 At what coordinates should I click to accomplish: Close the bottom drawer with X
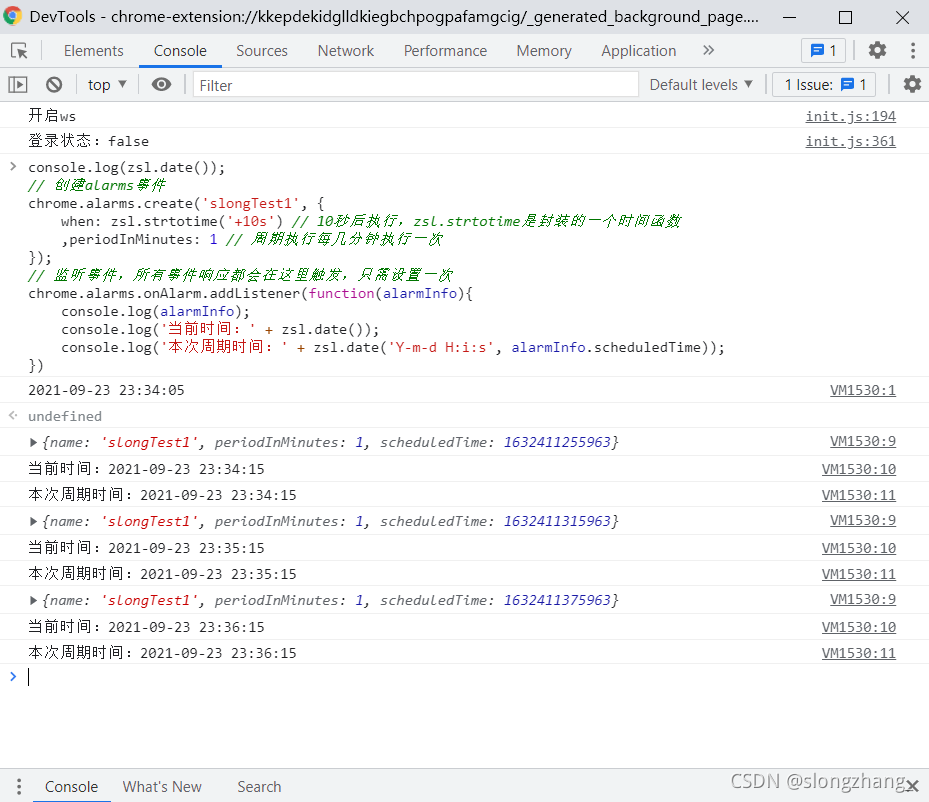click(x=912, y=786)
